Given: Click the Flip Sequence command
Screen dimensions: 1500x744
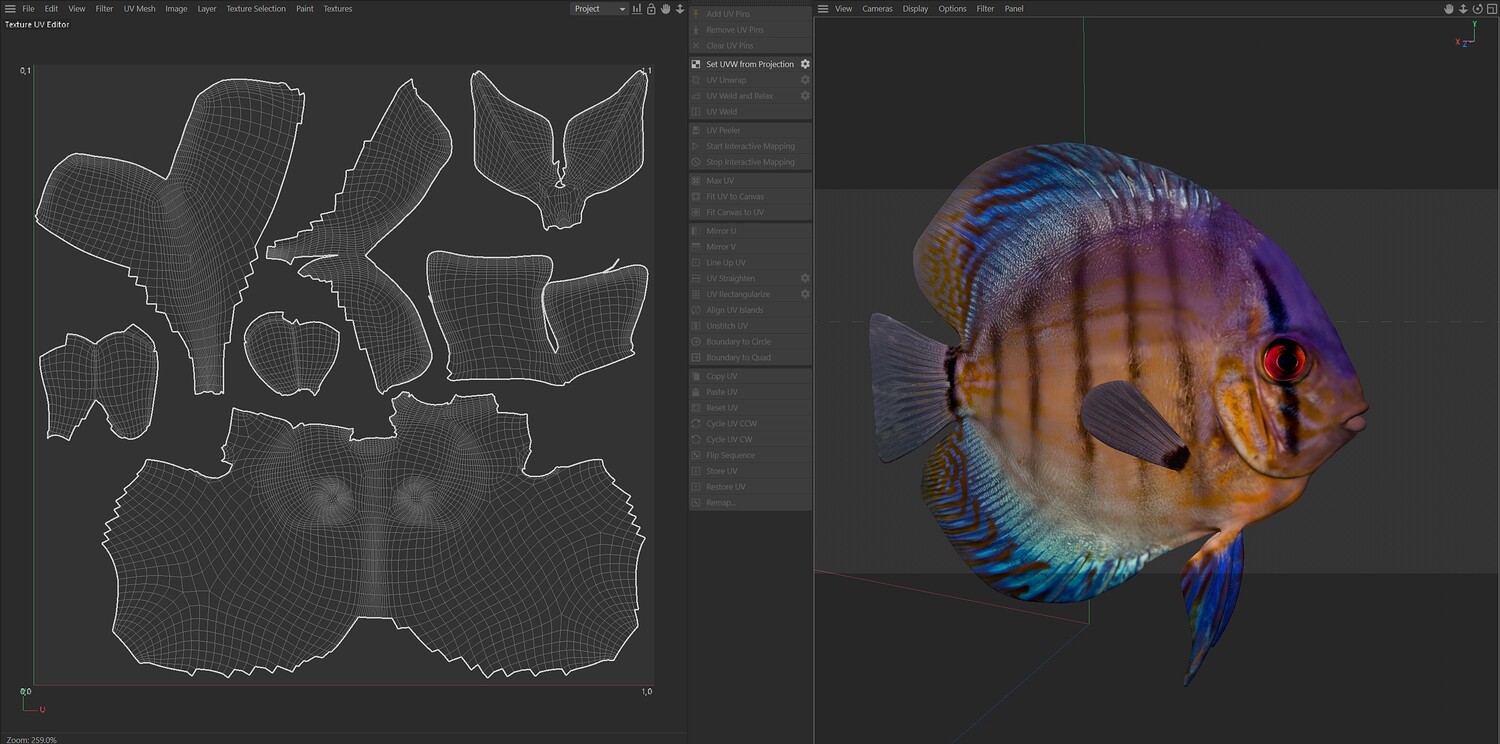Looking at the screenshot, I should pos(731,456).
